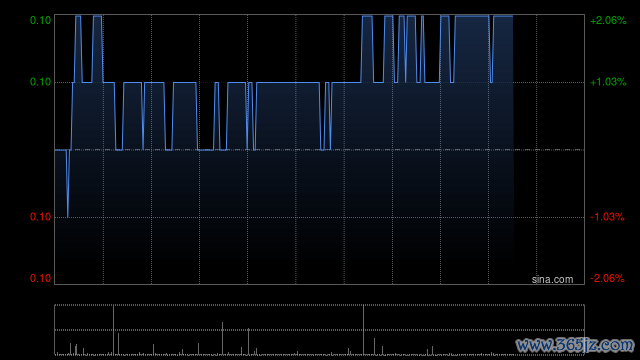The width and height of the screenshot is (640, 360).
Task: Click the last plotted price point at the right end
Action: coord(512,16)
